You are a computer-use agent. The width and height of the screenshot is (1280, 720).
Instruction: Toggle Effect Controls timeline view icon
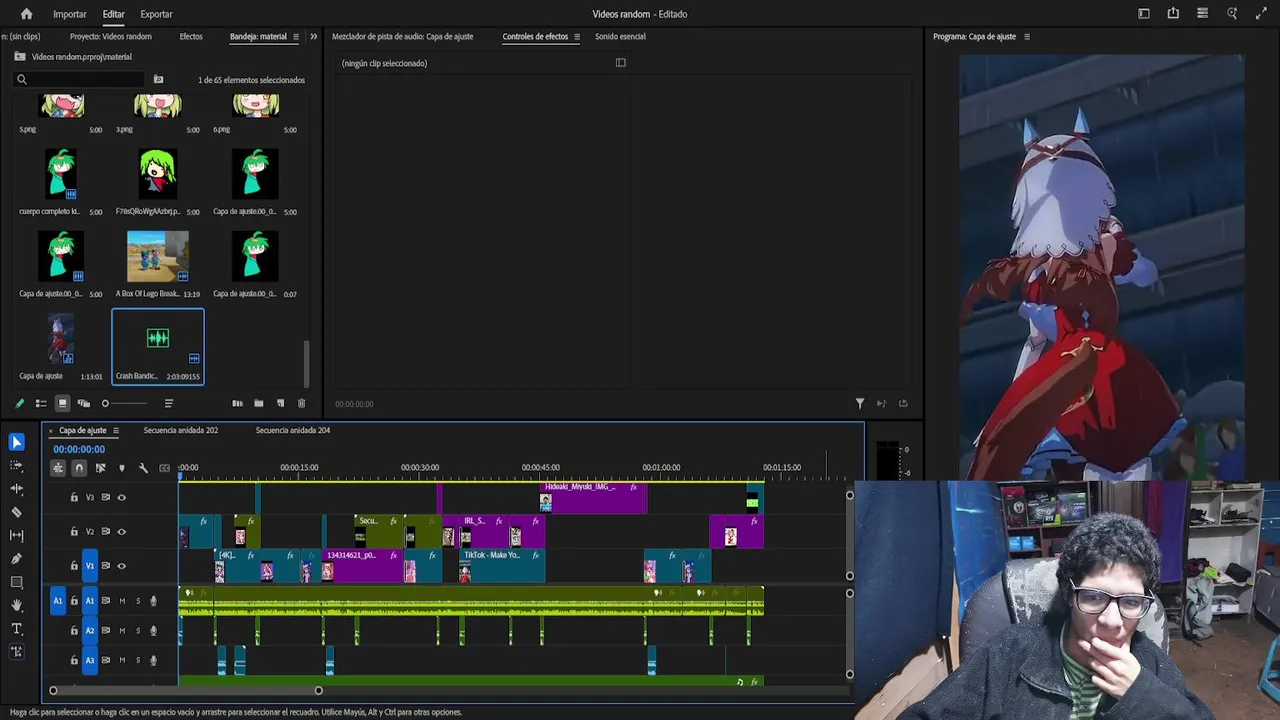[620, 62]
